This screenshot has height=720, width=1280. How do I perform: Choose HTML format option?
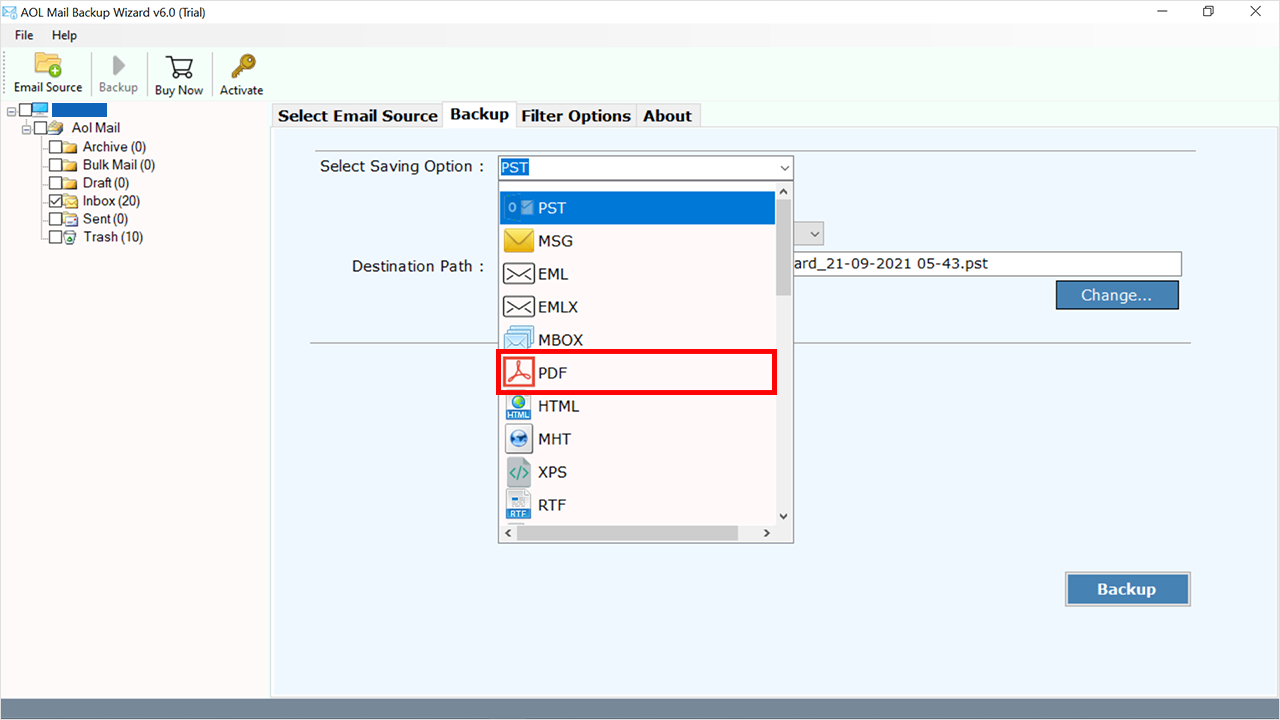(637, 406)
